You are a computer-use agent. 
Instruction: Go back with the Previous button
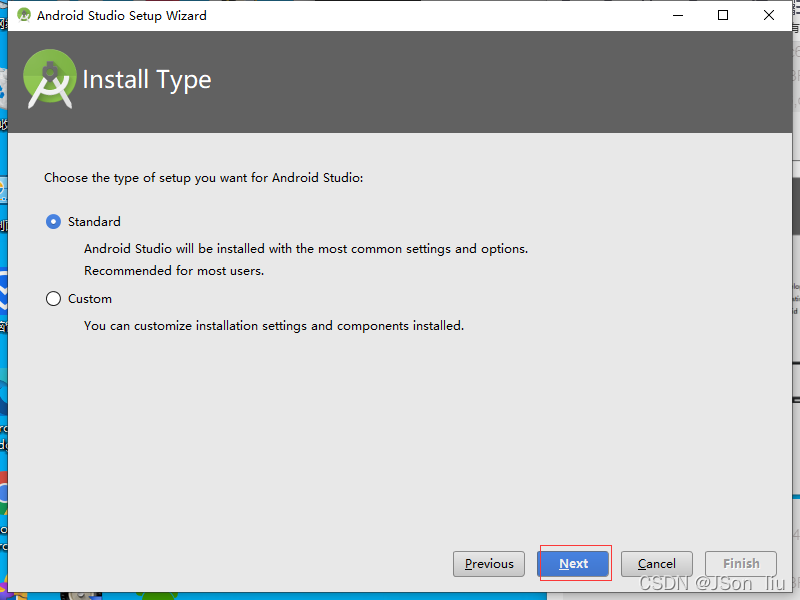tap(489, 564)
